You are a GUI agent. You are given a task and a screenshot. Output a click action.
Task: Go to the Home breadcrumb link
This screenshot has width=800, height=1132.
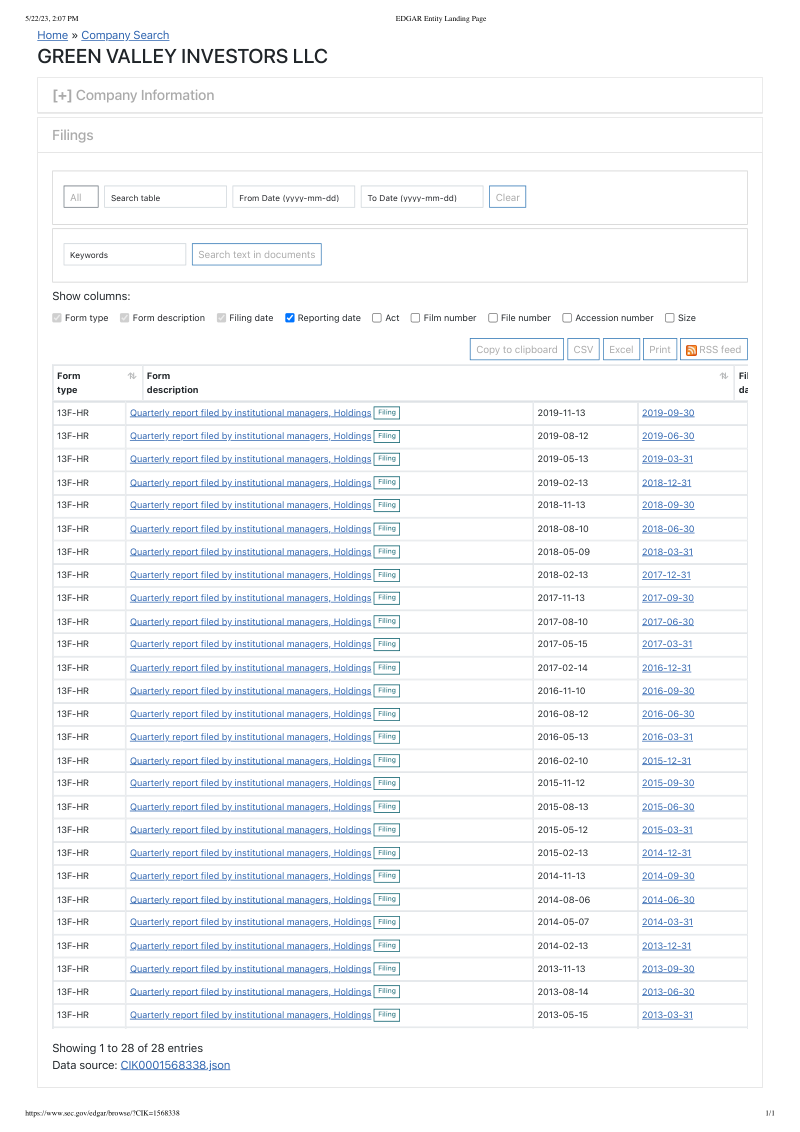[53, 35]
